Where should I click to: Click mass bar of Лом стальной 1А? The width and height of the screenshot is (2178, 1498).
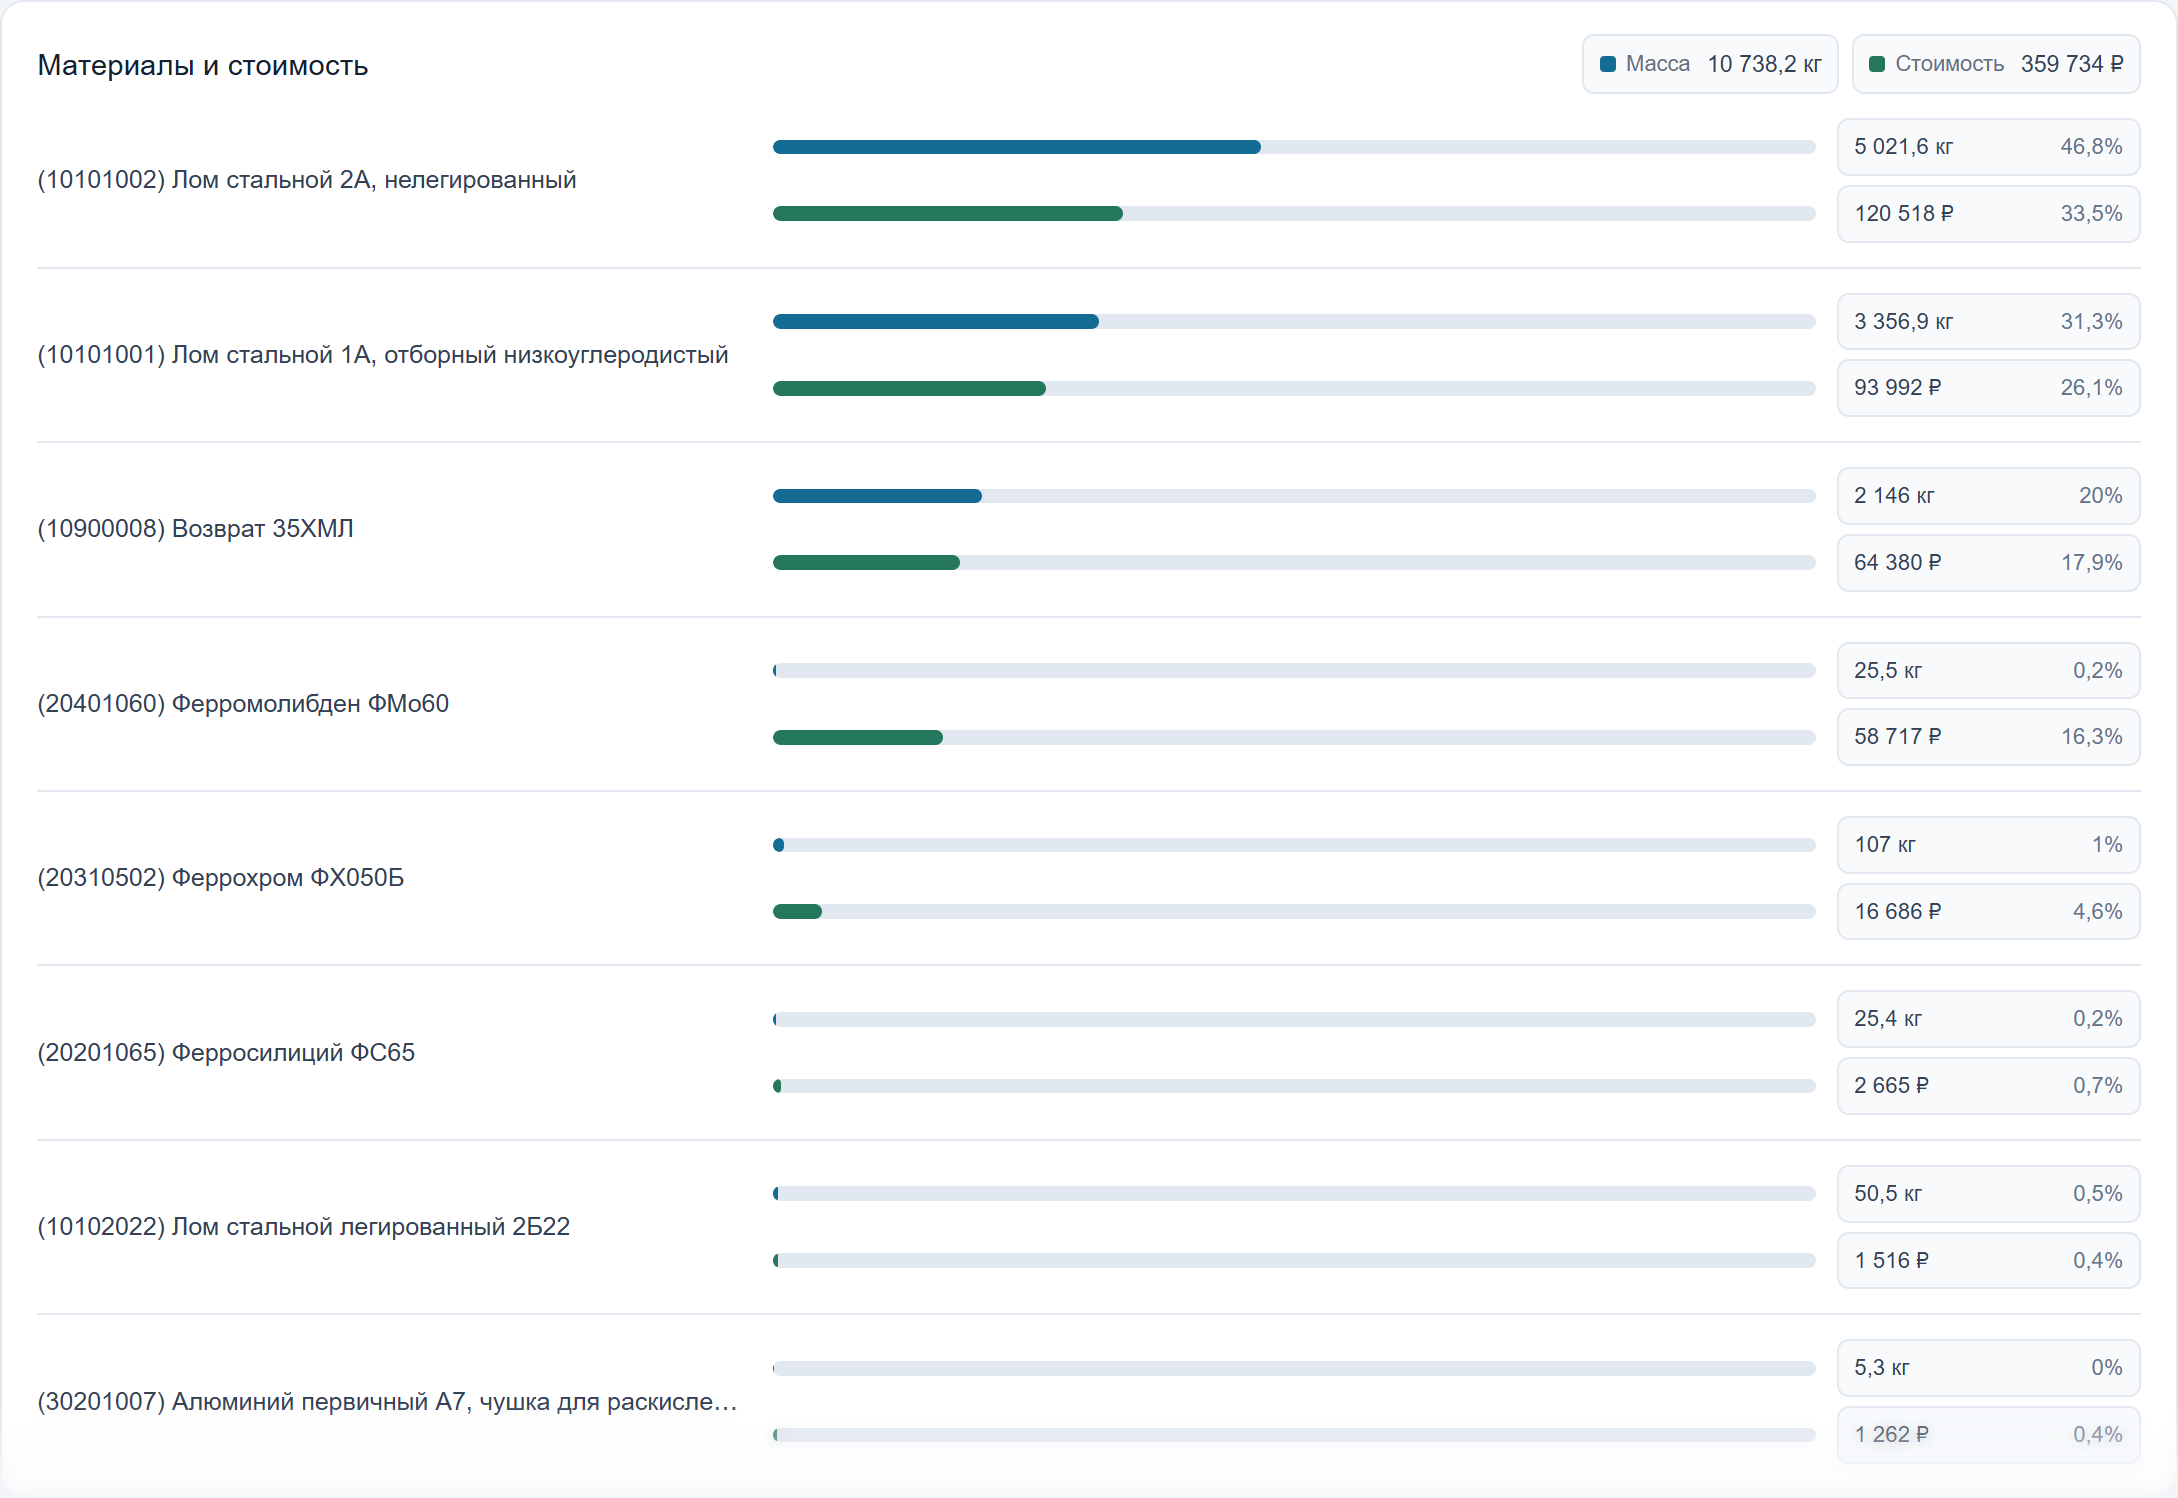pos(1294,321)
